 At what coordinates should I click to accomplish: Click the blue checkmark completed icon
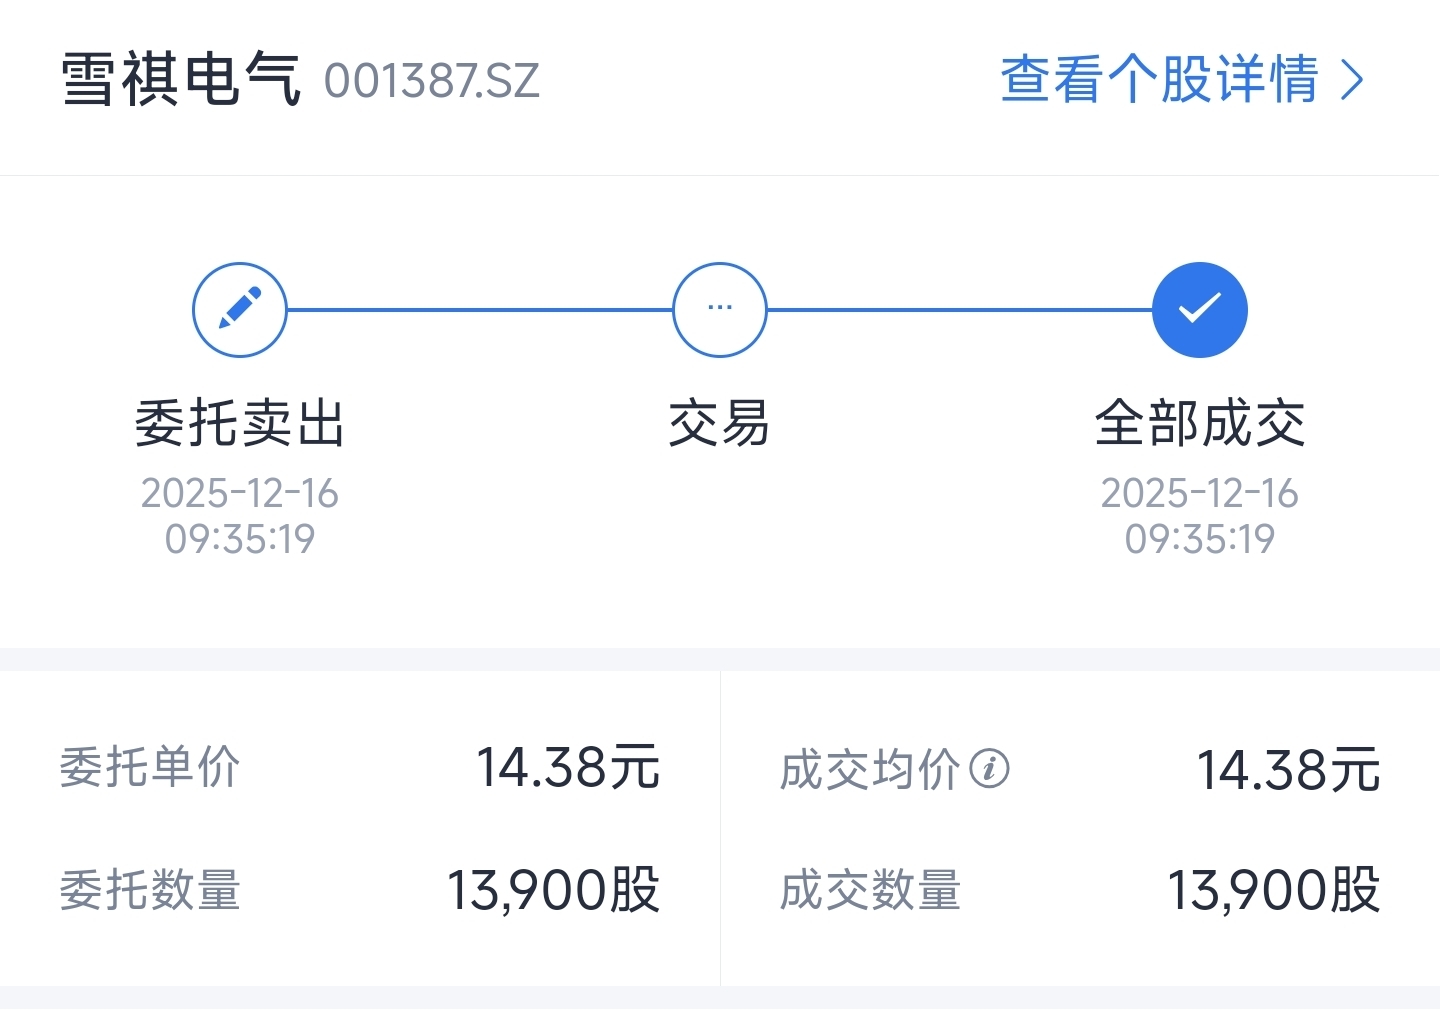pyautogui.click(x=1200, y=310)
